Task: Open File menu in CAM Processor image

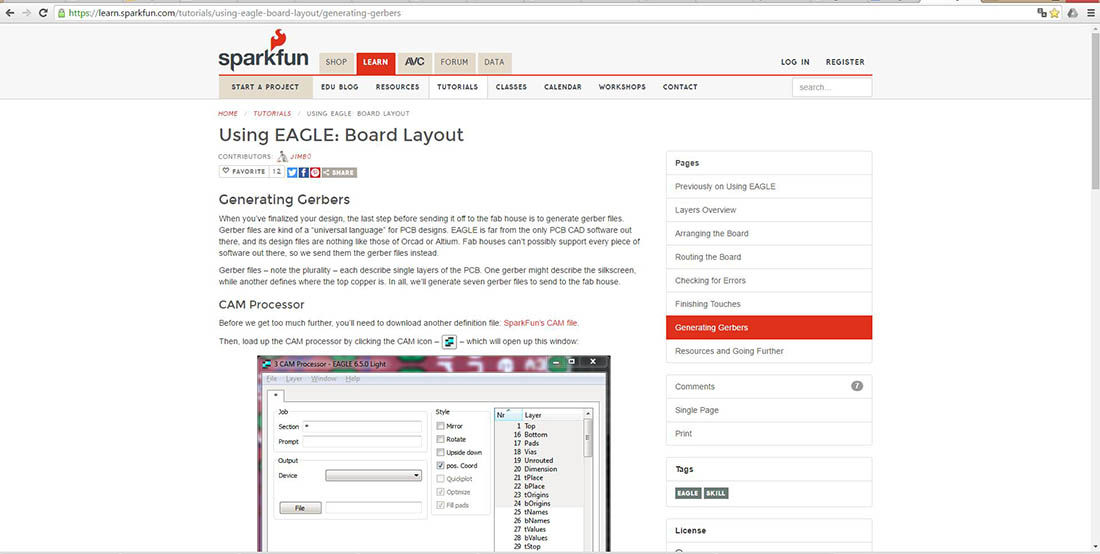Action: pos(271,379)
